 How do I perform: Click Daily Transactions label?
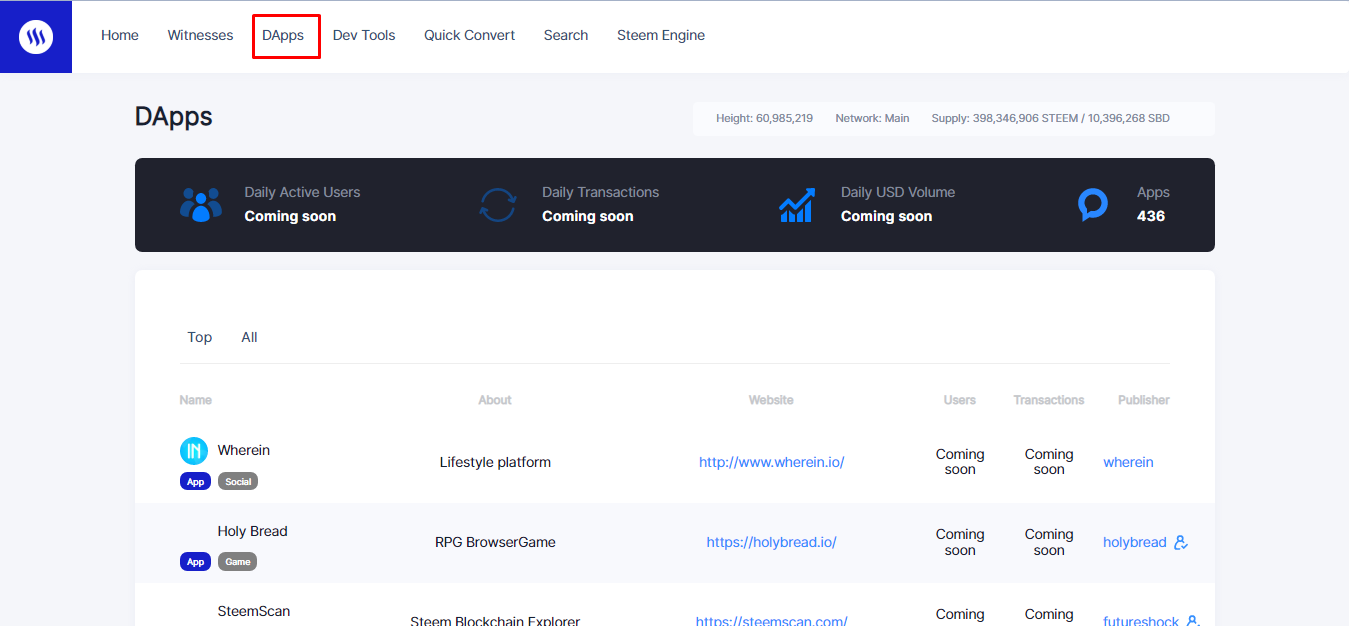(600, 192)
